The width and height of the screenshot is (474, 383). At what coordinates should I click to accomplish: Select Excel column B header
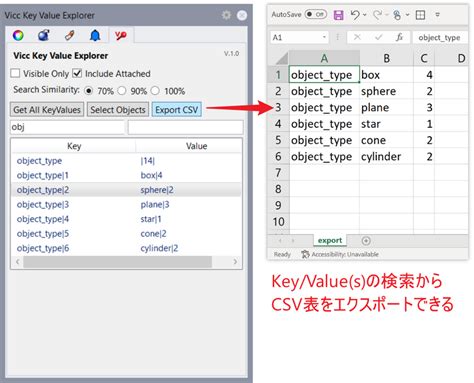tap(386, 58)
